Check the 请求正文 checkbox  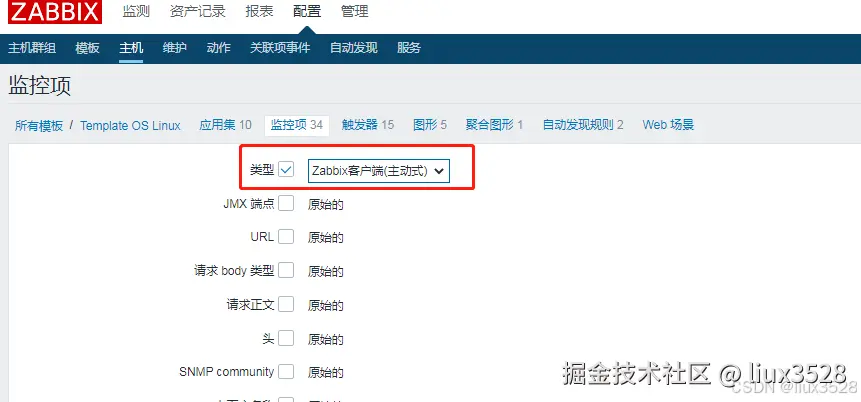286,304
